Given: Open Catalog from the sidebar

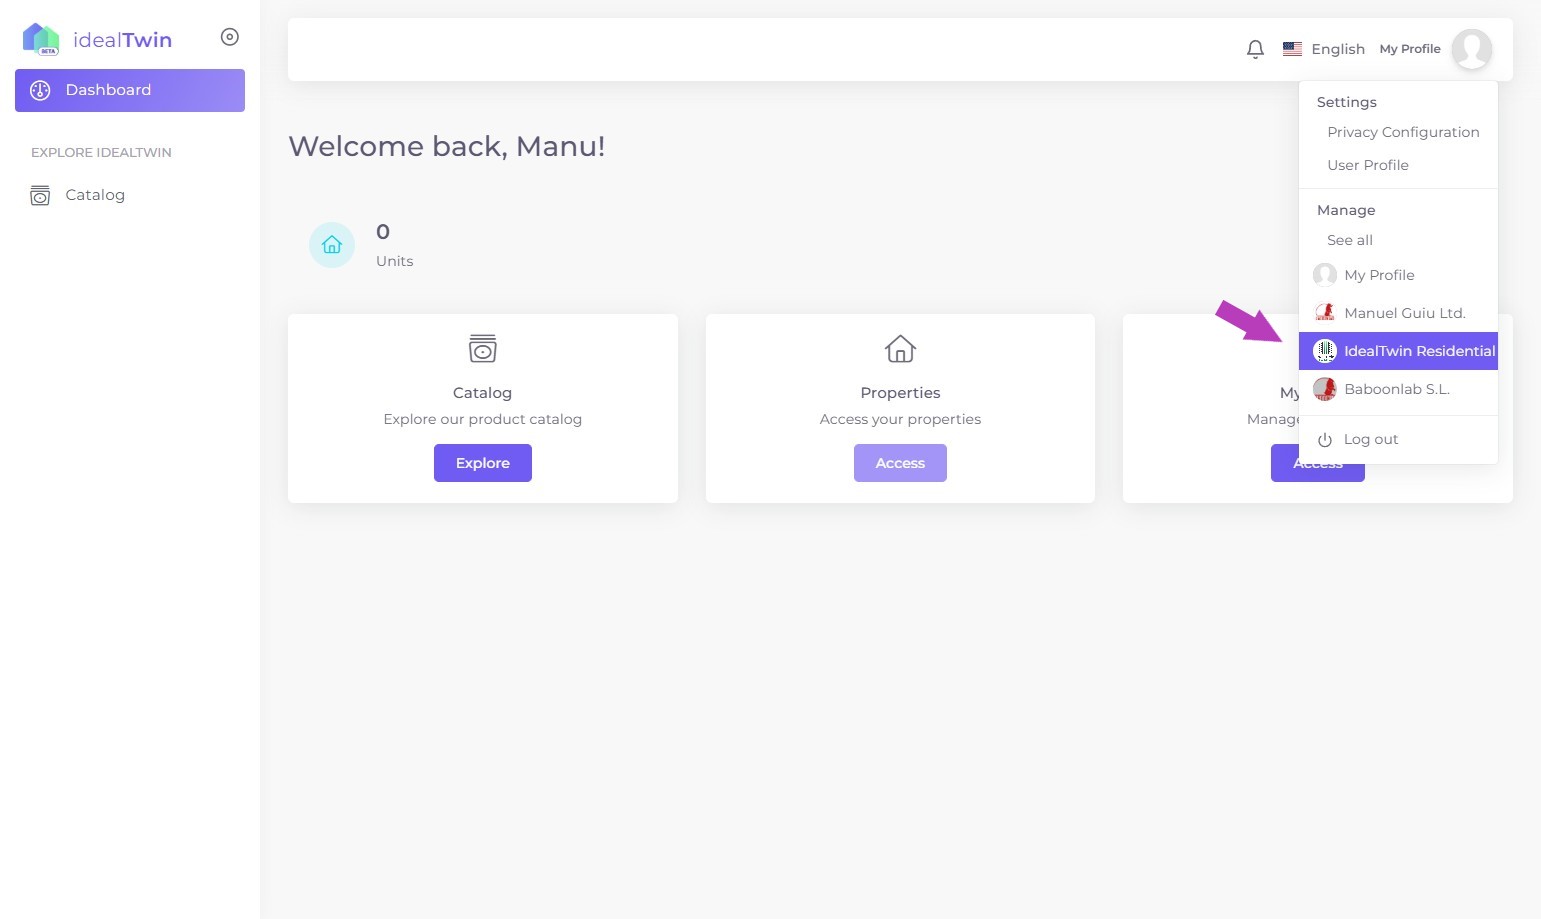Looking at the screenshot, I should pyautogui.click(x=94, y=195).
